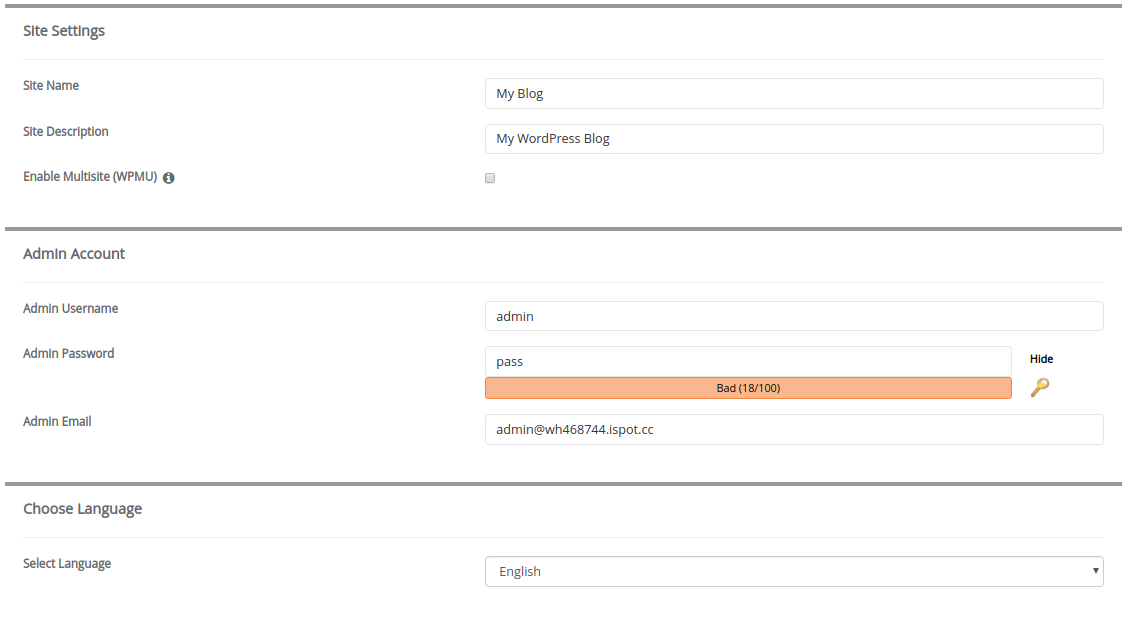Screen dimensions: 1129x622
Task: Select the Admin Password field
Action: point(748,361)
